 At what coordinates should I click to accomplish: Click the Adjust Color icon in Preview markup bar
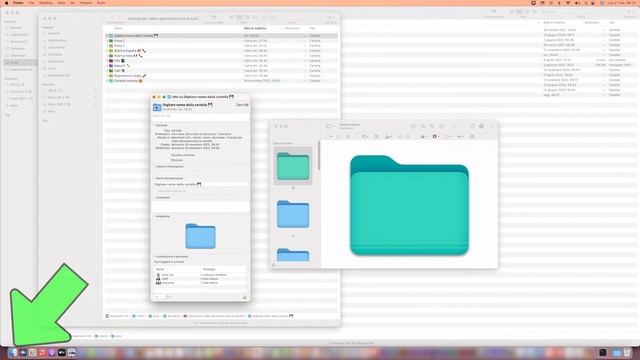[x=400, y=136]
